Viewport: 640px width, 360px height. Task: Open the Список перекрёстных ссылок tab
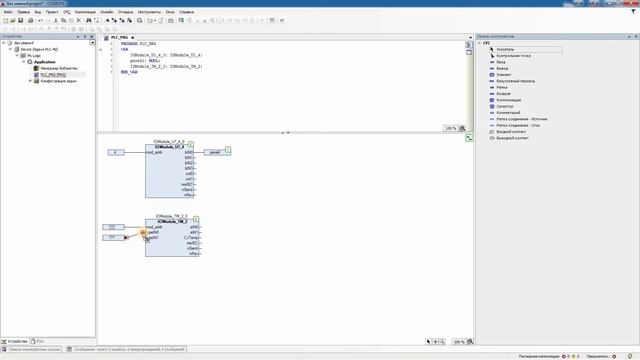31,349
